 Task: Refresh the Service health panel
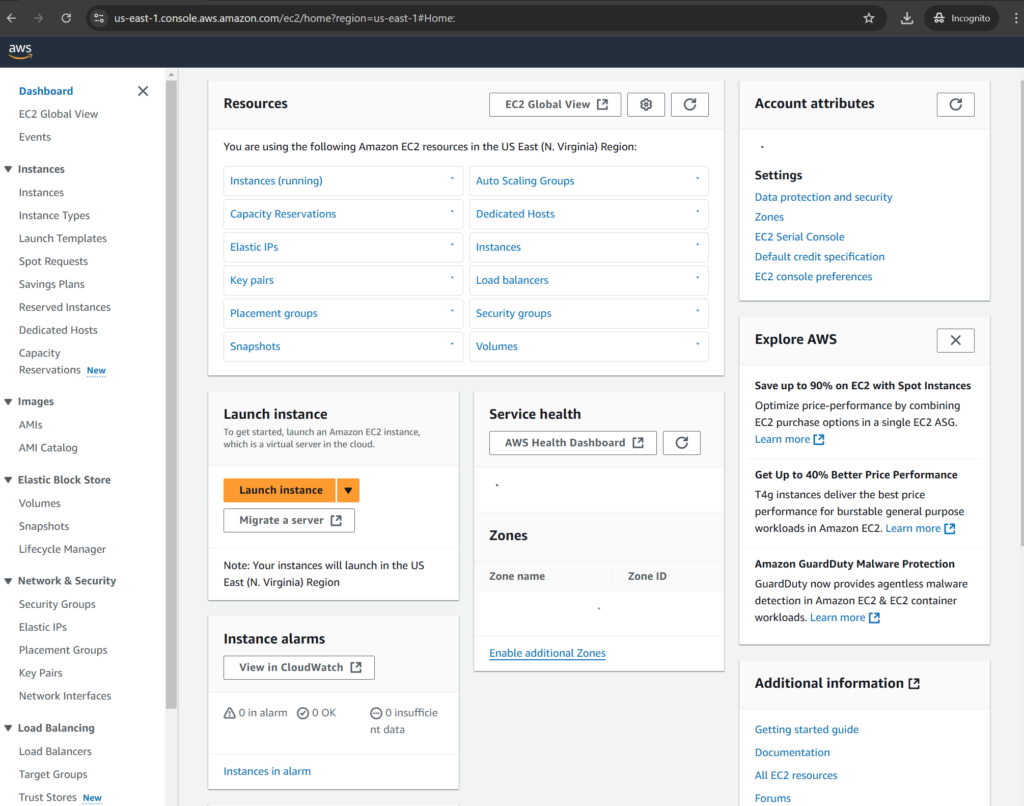(x=681, y=443)
